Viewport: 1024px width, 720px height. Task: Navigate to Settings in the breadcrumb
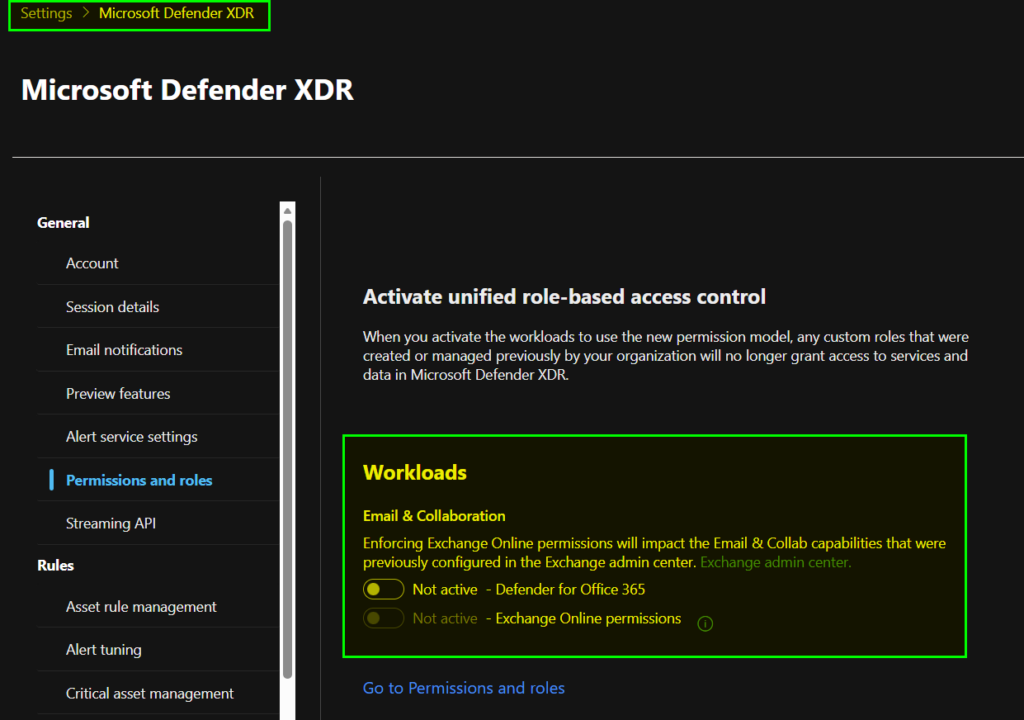(46, 13)
